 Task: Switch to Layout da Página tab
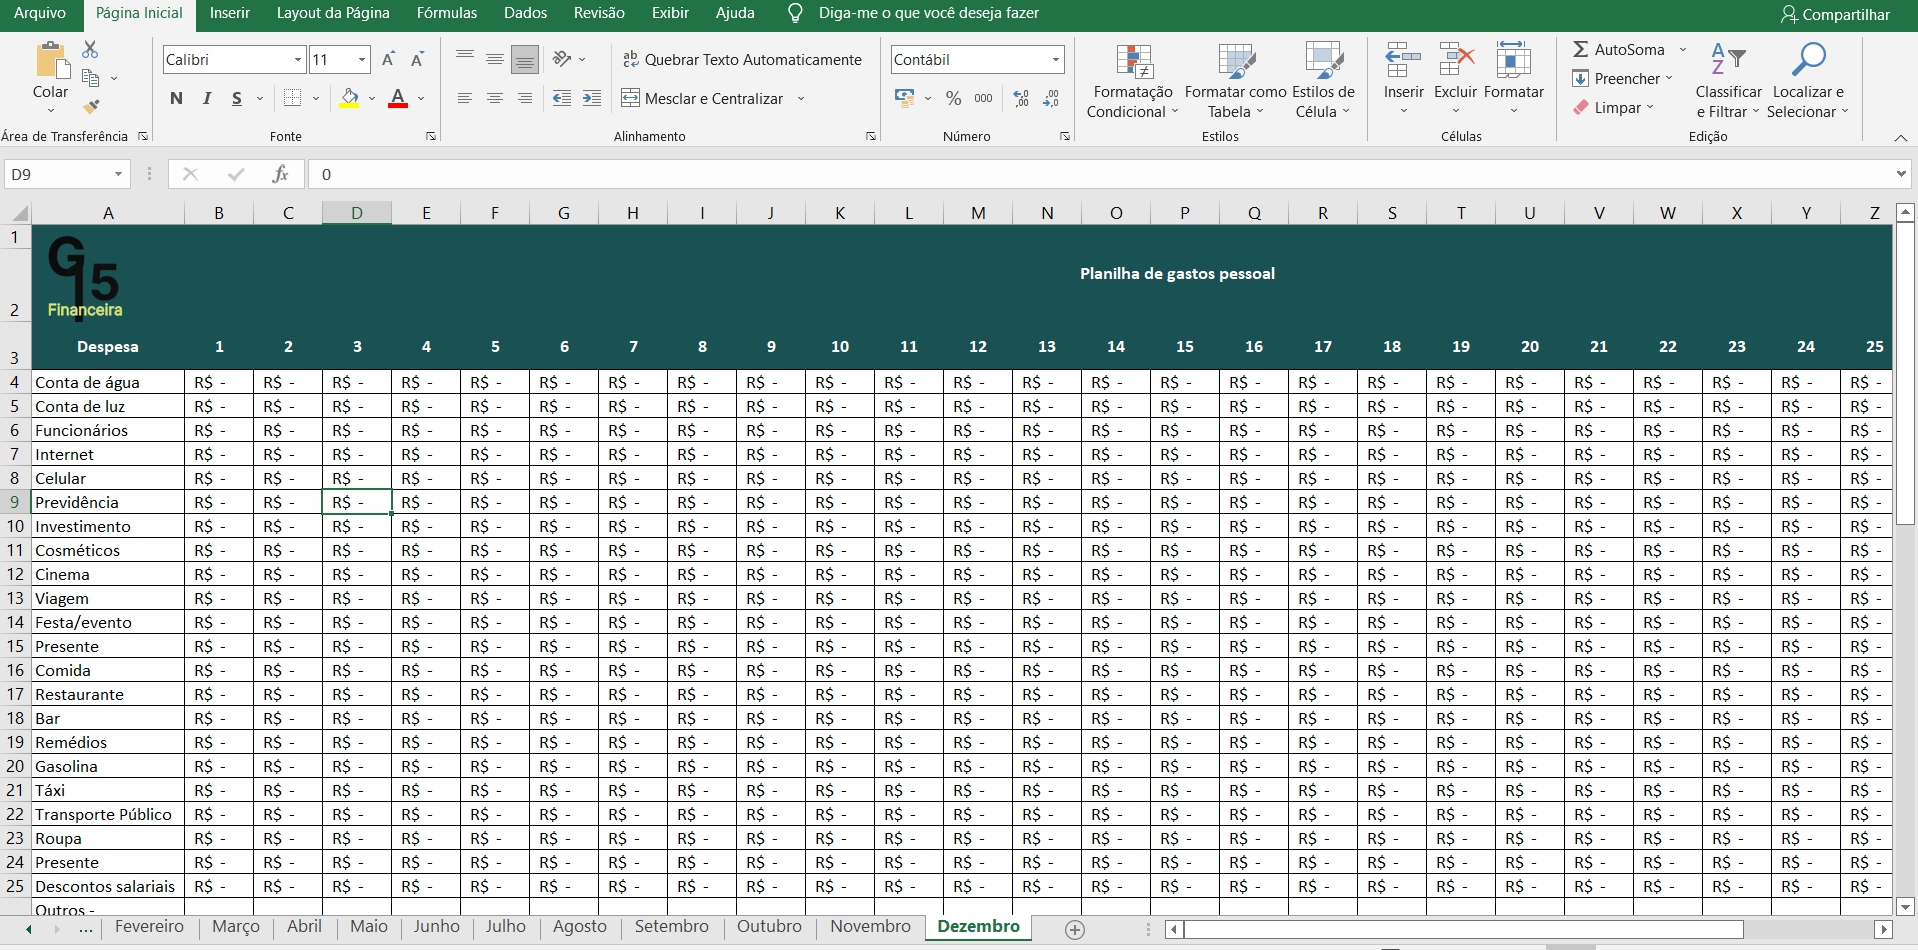click(333, 13)
